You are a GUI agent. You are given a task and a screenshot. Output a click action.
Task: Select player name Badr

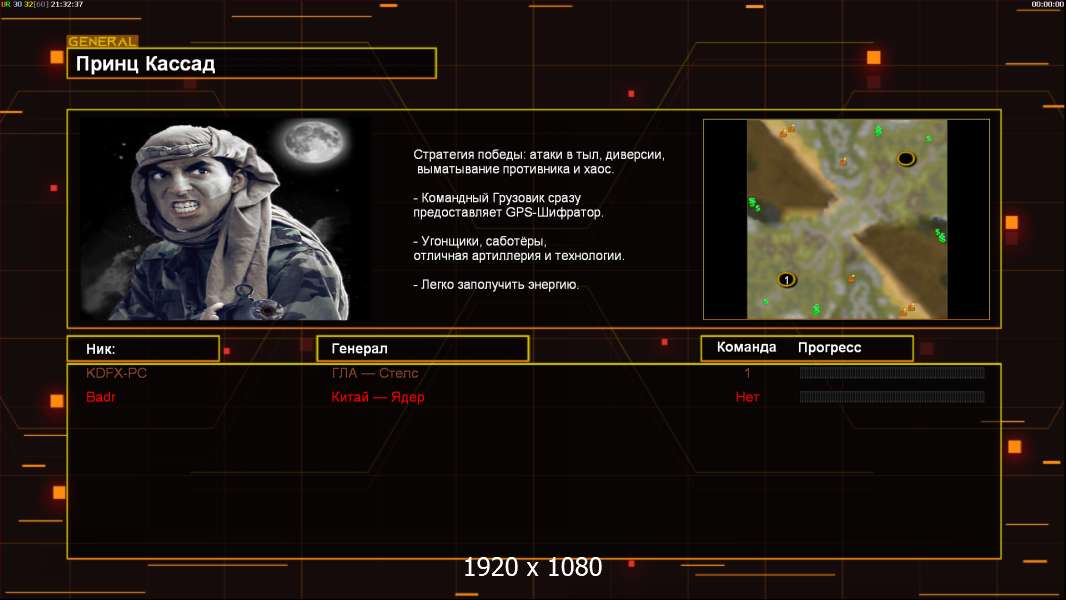pyautogui.click(x=101, y=397)
